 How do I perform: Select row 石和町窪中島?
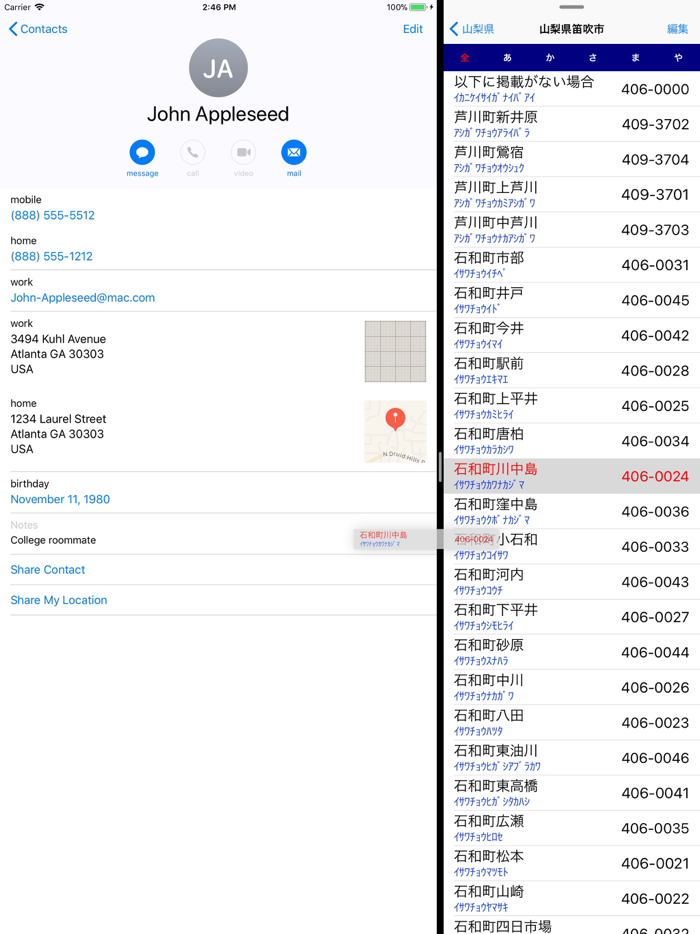[572, 510]
